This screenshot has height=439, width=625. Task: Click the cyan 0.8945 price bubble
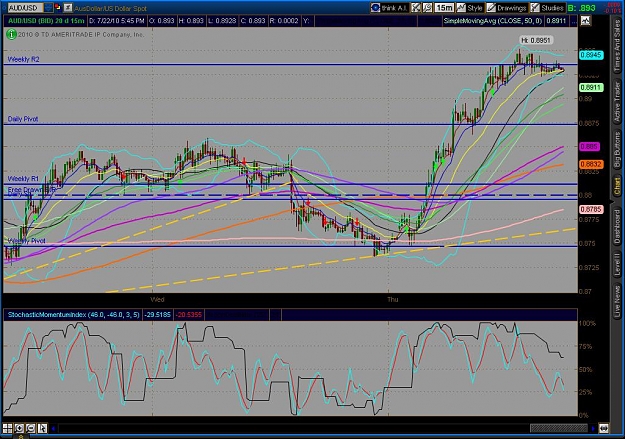(591, 55)
